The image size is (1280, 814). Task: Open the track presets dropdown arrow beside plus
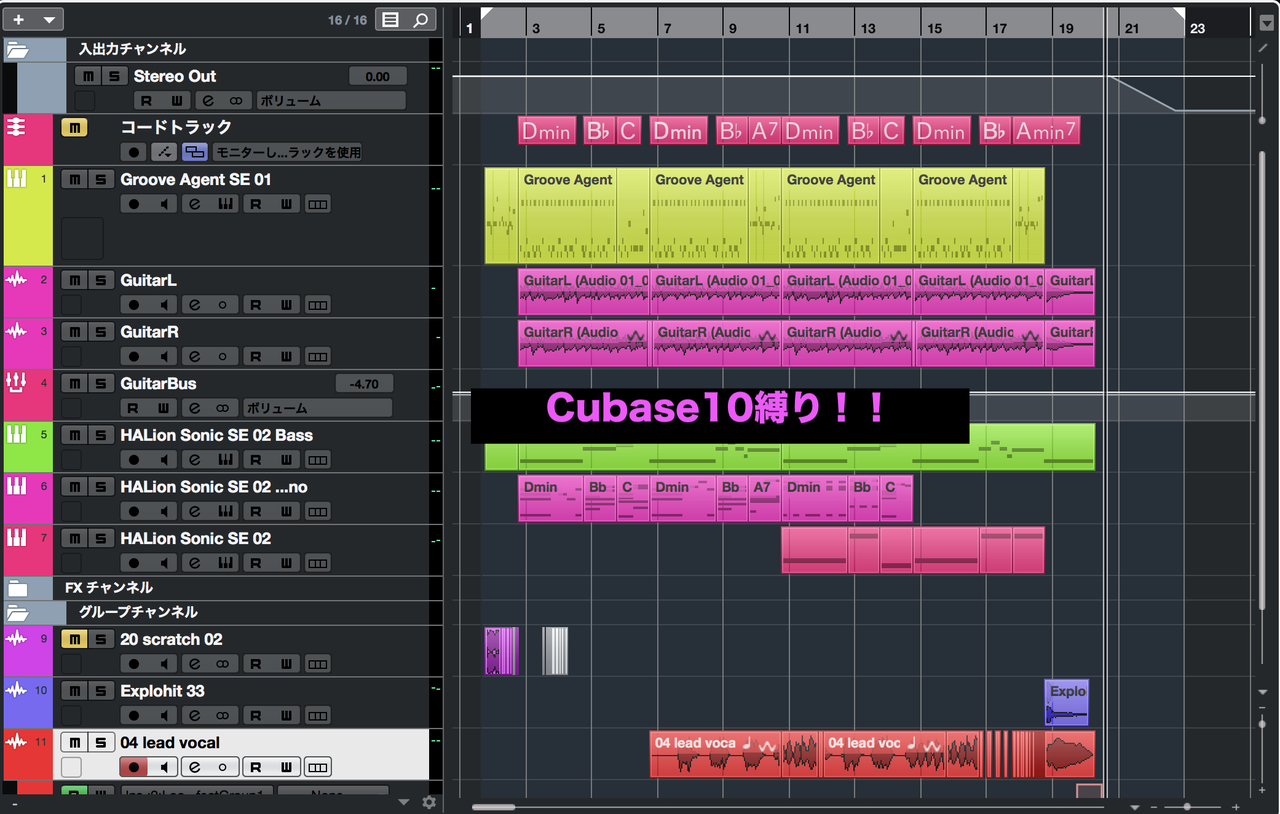pyautogui.click(x=49, y=19)
